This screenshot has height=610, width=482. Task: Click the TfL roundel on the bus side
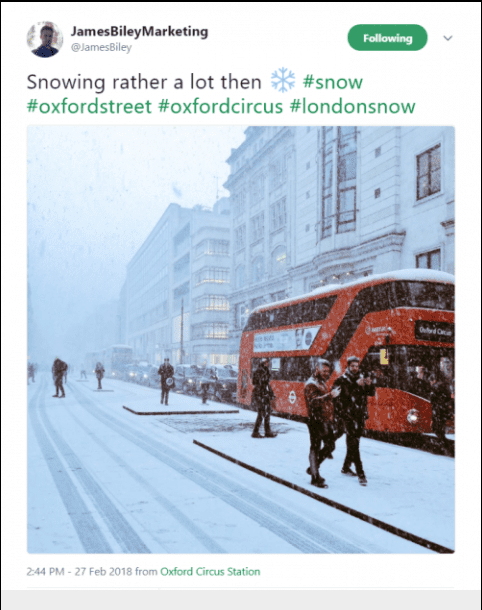point(292,397)
